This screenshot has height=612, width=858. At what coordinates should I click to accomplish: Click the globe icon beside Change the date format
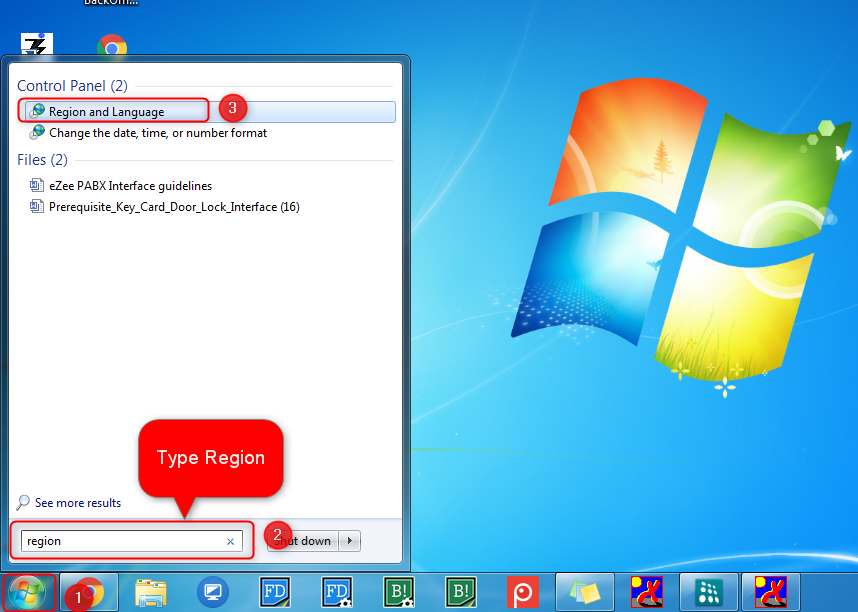point(37,132)
